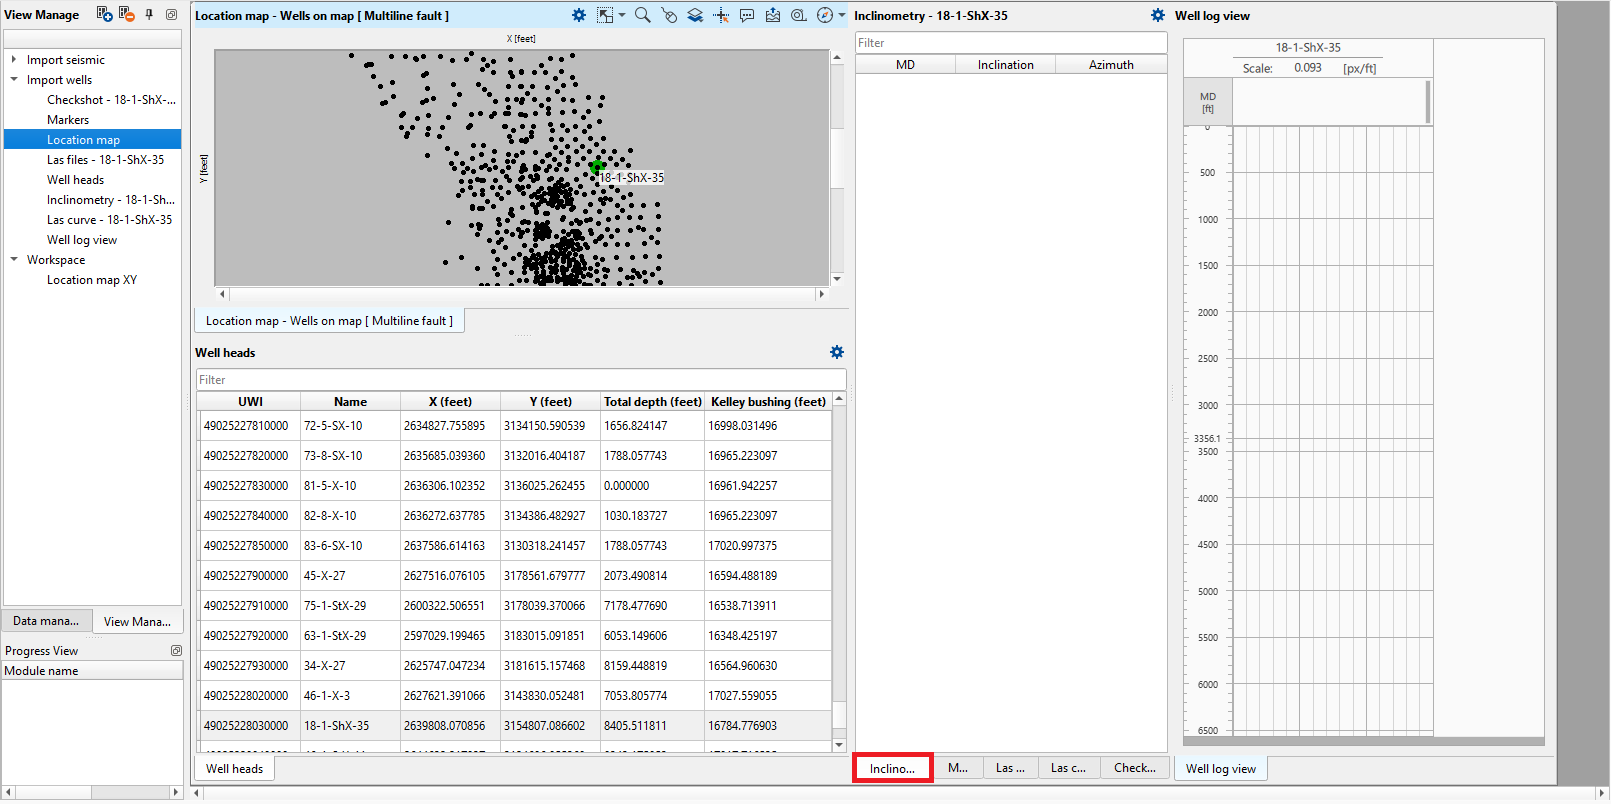The height and width of the screenshot is (804, 1611).
Task: Click Well heads table scroll down arrow
Action: click(839, 745)
